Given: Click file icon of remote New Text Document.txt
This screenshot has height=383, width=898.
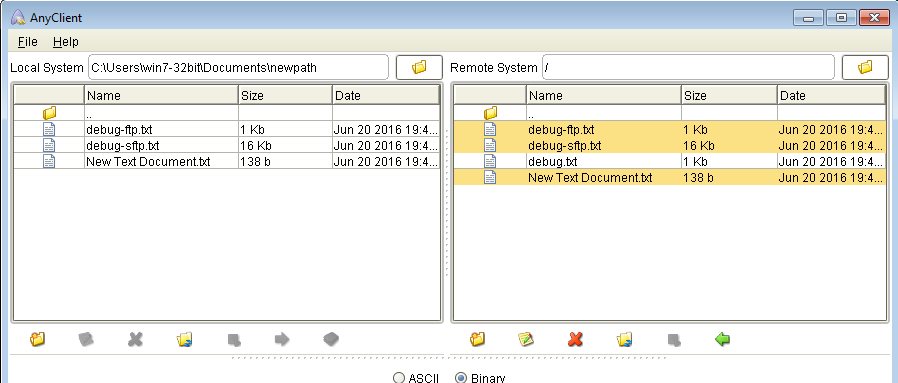Looking at the screenshot, I should click(490, 177).
